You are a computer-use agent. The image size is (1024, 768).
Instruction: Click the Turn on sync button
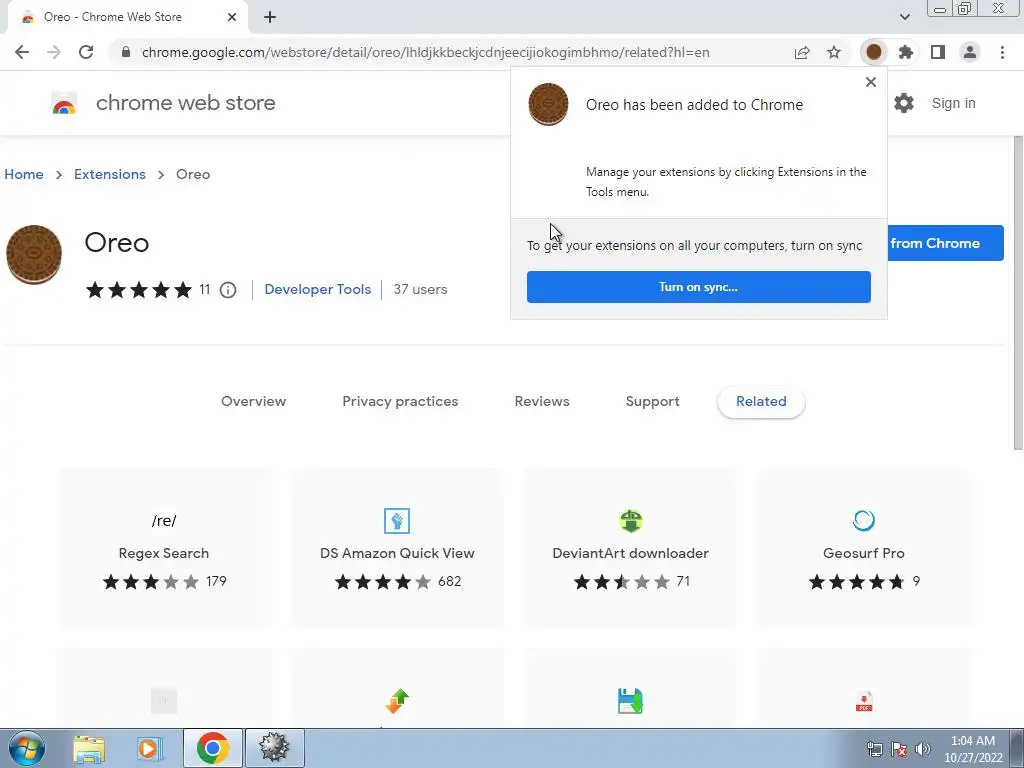(699, 287)
